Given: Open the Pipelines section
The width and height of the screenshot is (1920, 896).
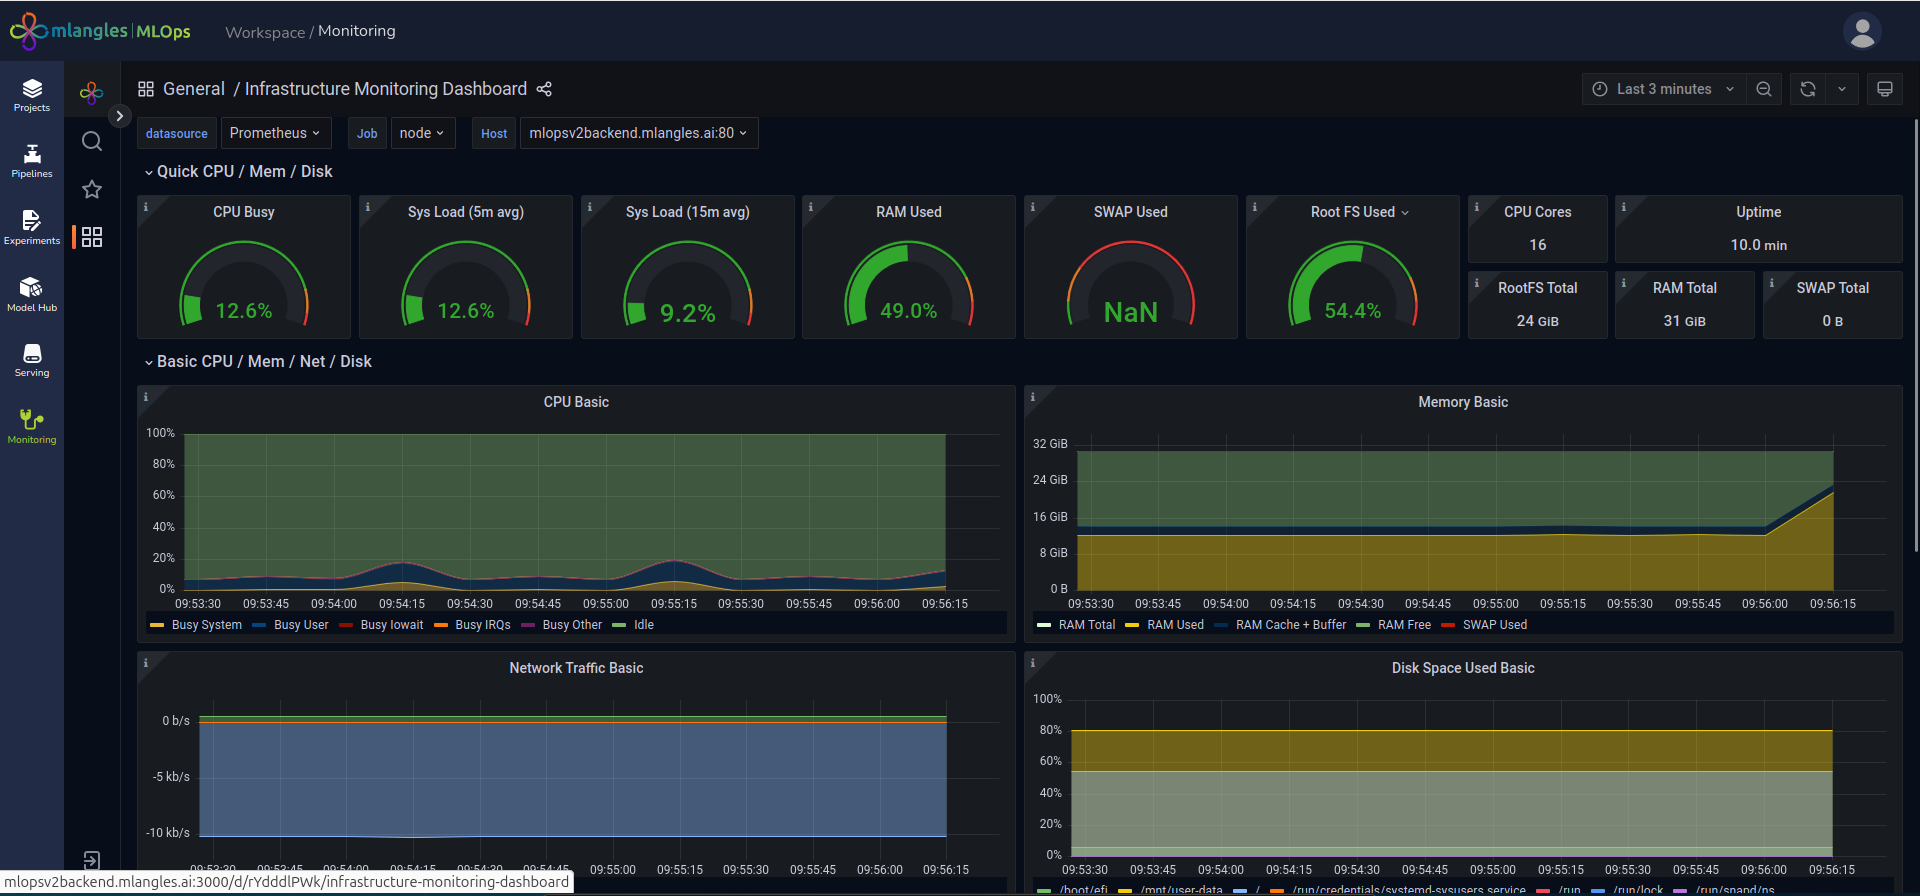Looking at the screenshot, I should point(32,161).
